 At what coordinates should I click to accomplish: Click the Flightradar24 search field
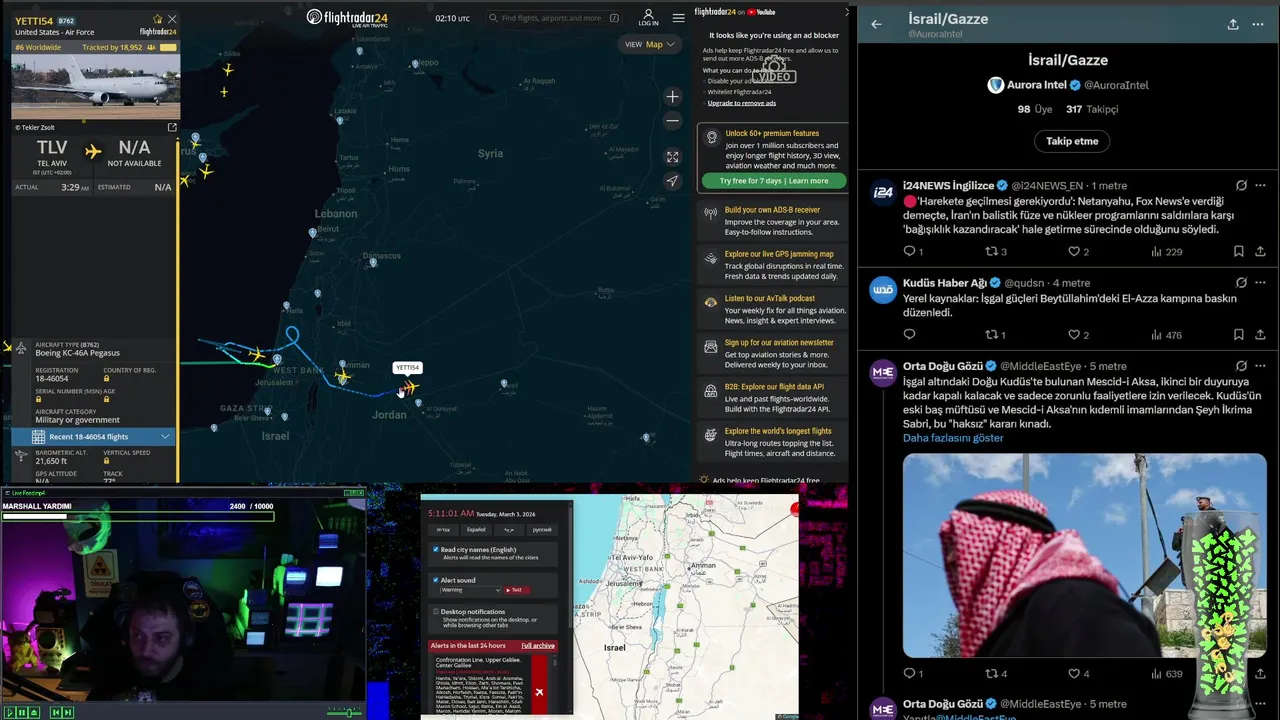pos(553,18)
